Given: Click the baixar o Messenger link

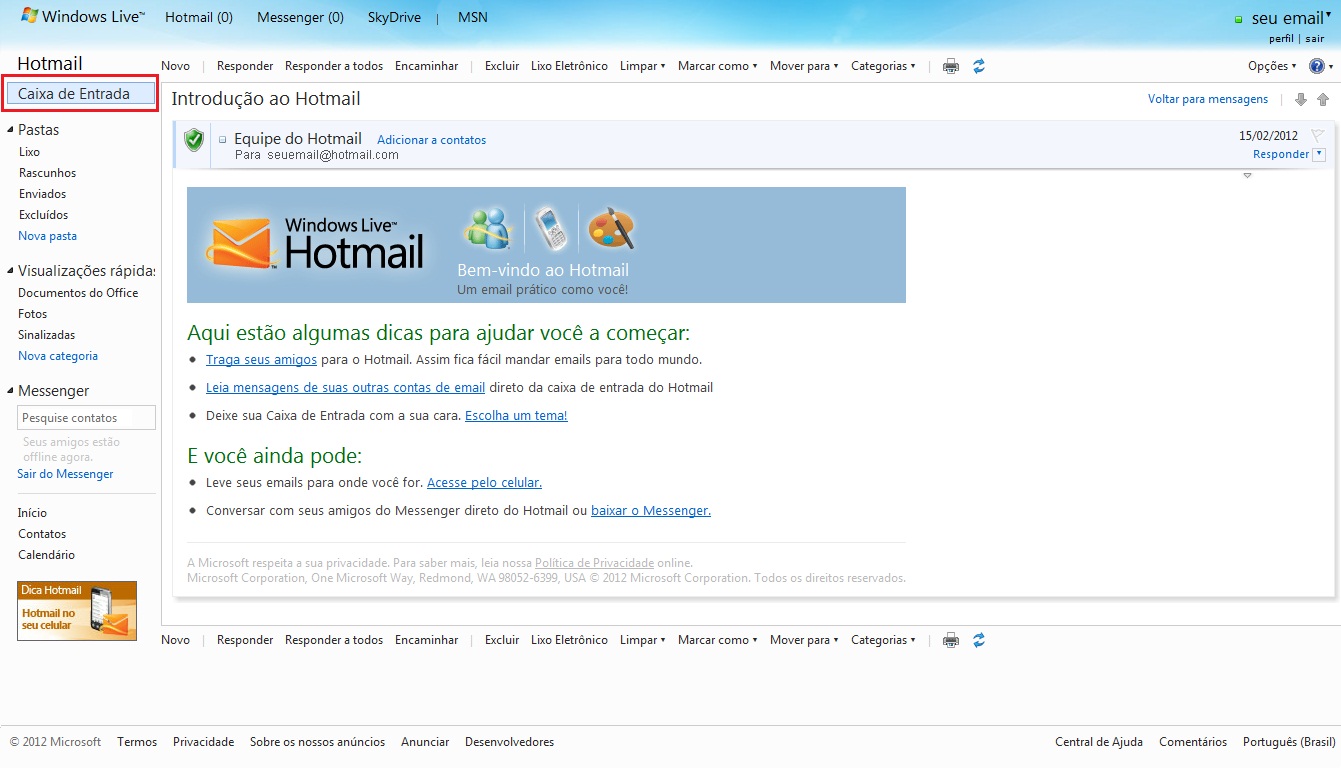Looking at the screenshot, I should pos(651,510).
